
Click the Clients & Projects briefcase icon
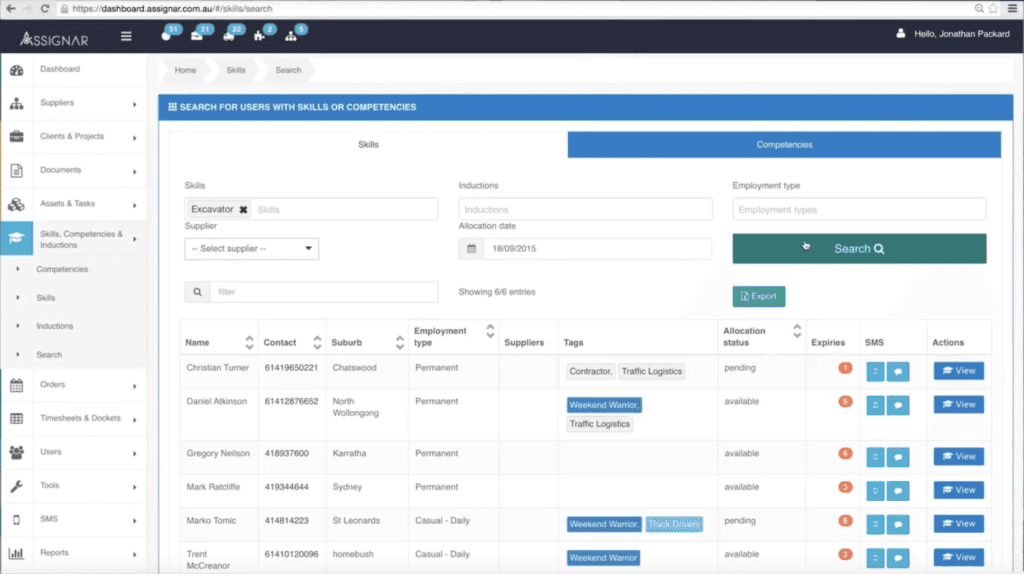point(16,136)
